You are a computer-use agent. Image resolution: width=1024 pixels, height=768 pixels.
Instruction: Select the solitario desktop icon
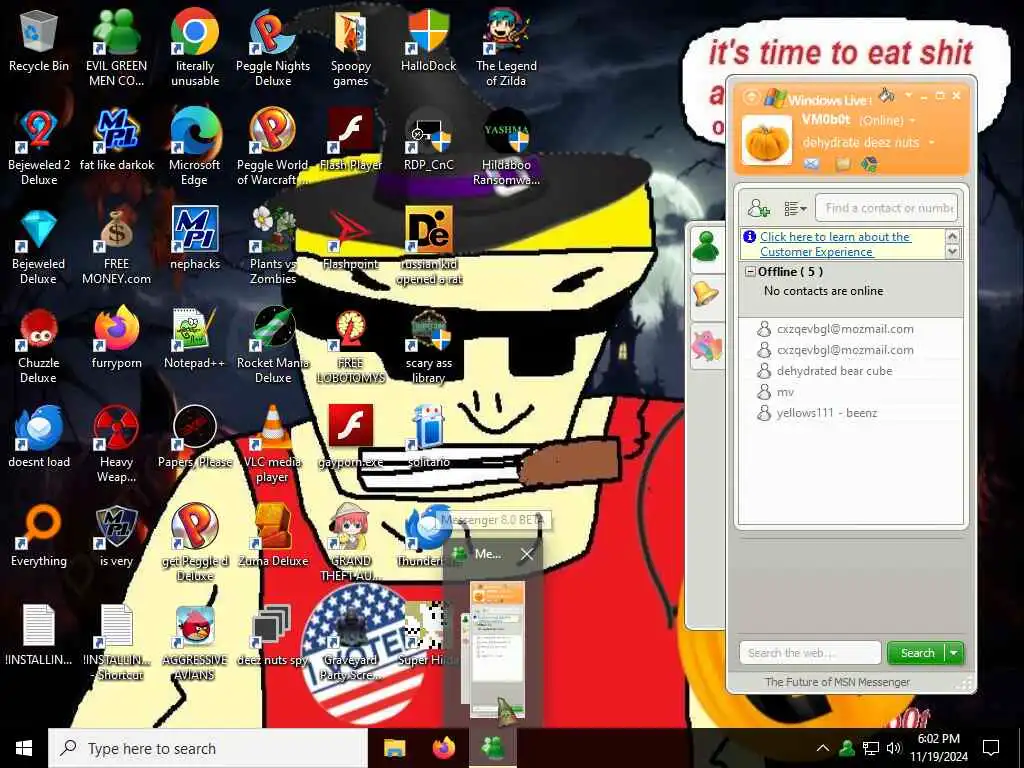pyautogui.click(x=428, y=438)
